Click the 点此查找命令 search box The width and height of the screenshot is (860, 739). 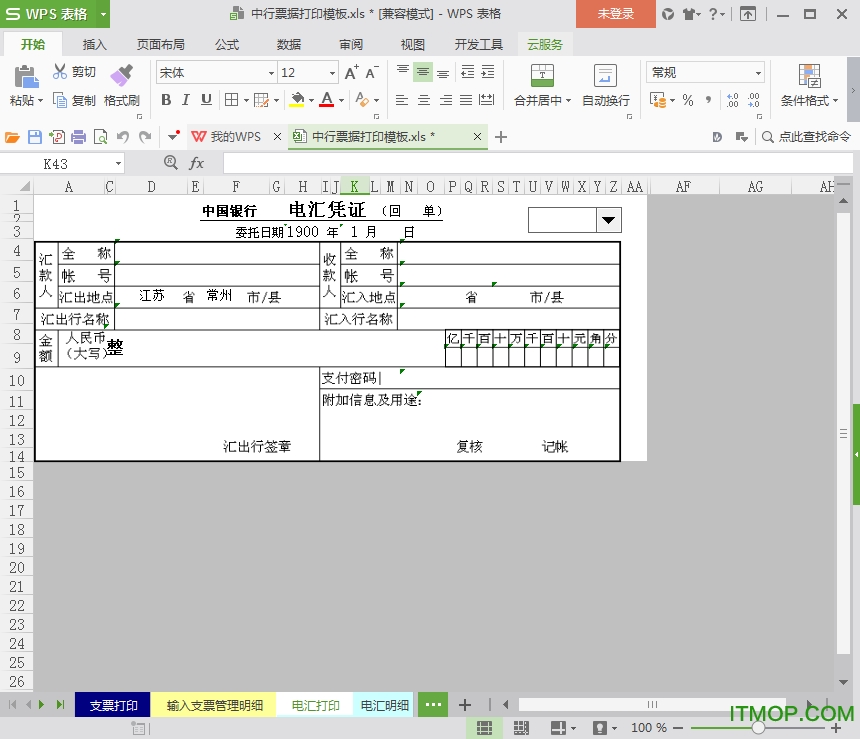point(806,137)
